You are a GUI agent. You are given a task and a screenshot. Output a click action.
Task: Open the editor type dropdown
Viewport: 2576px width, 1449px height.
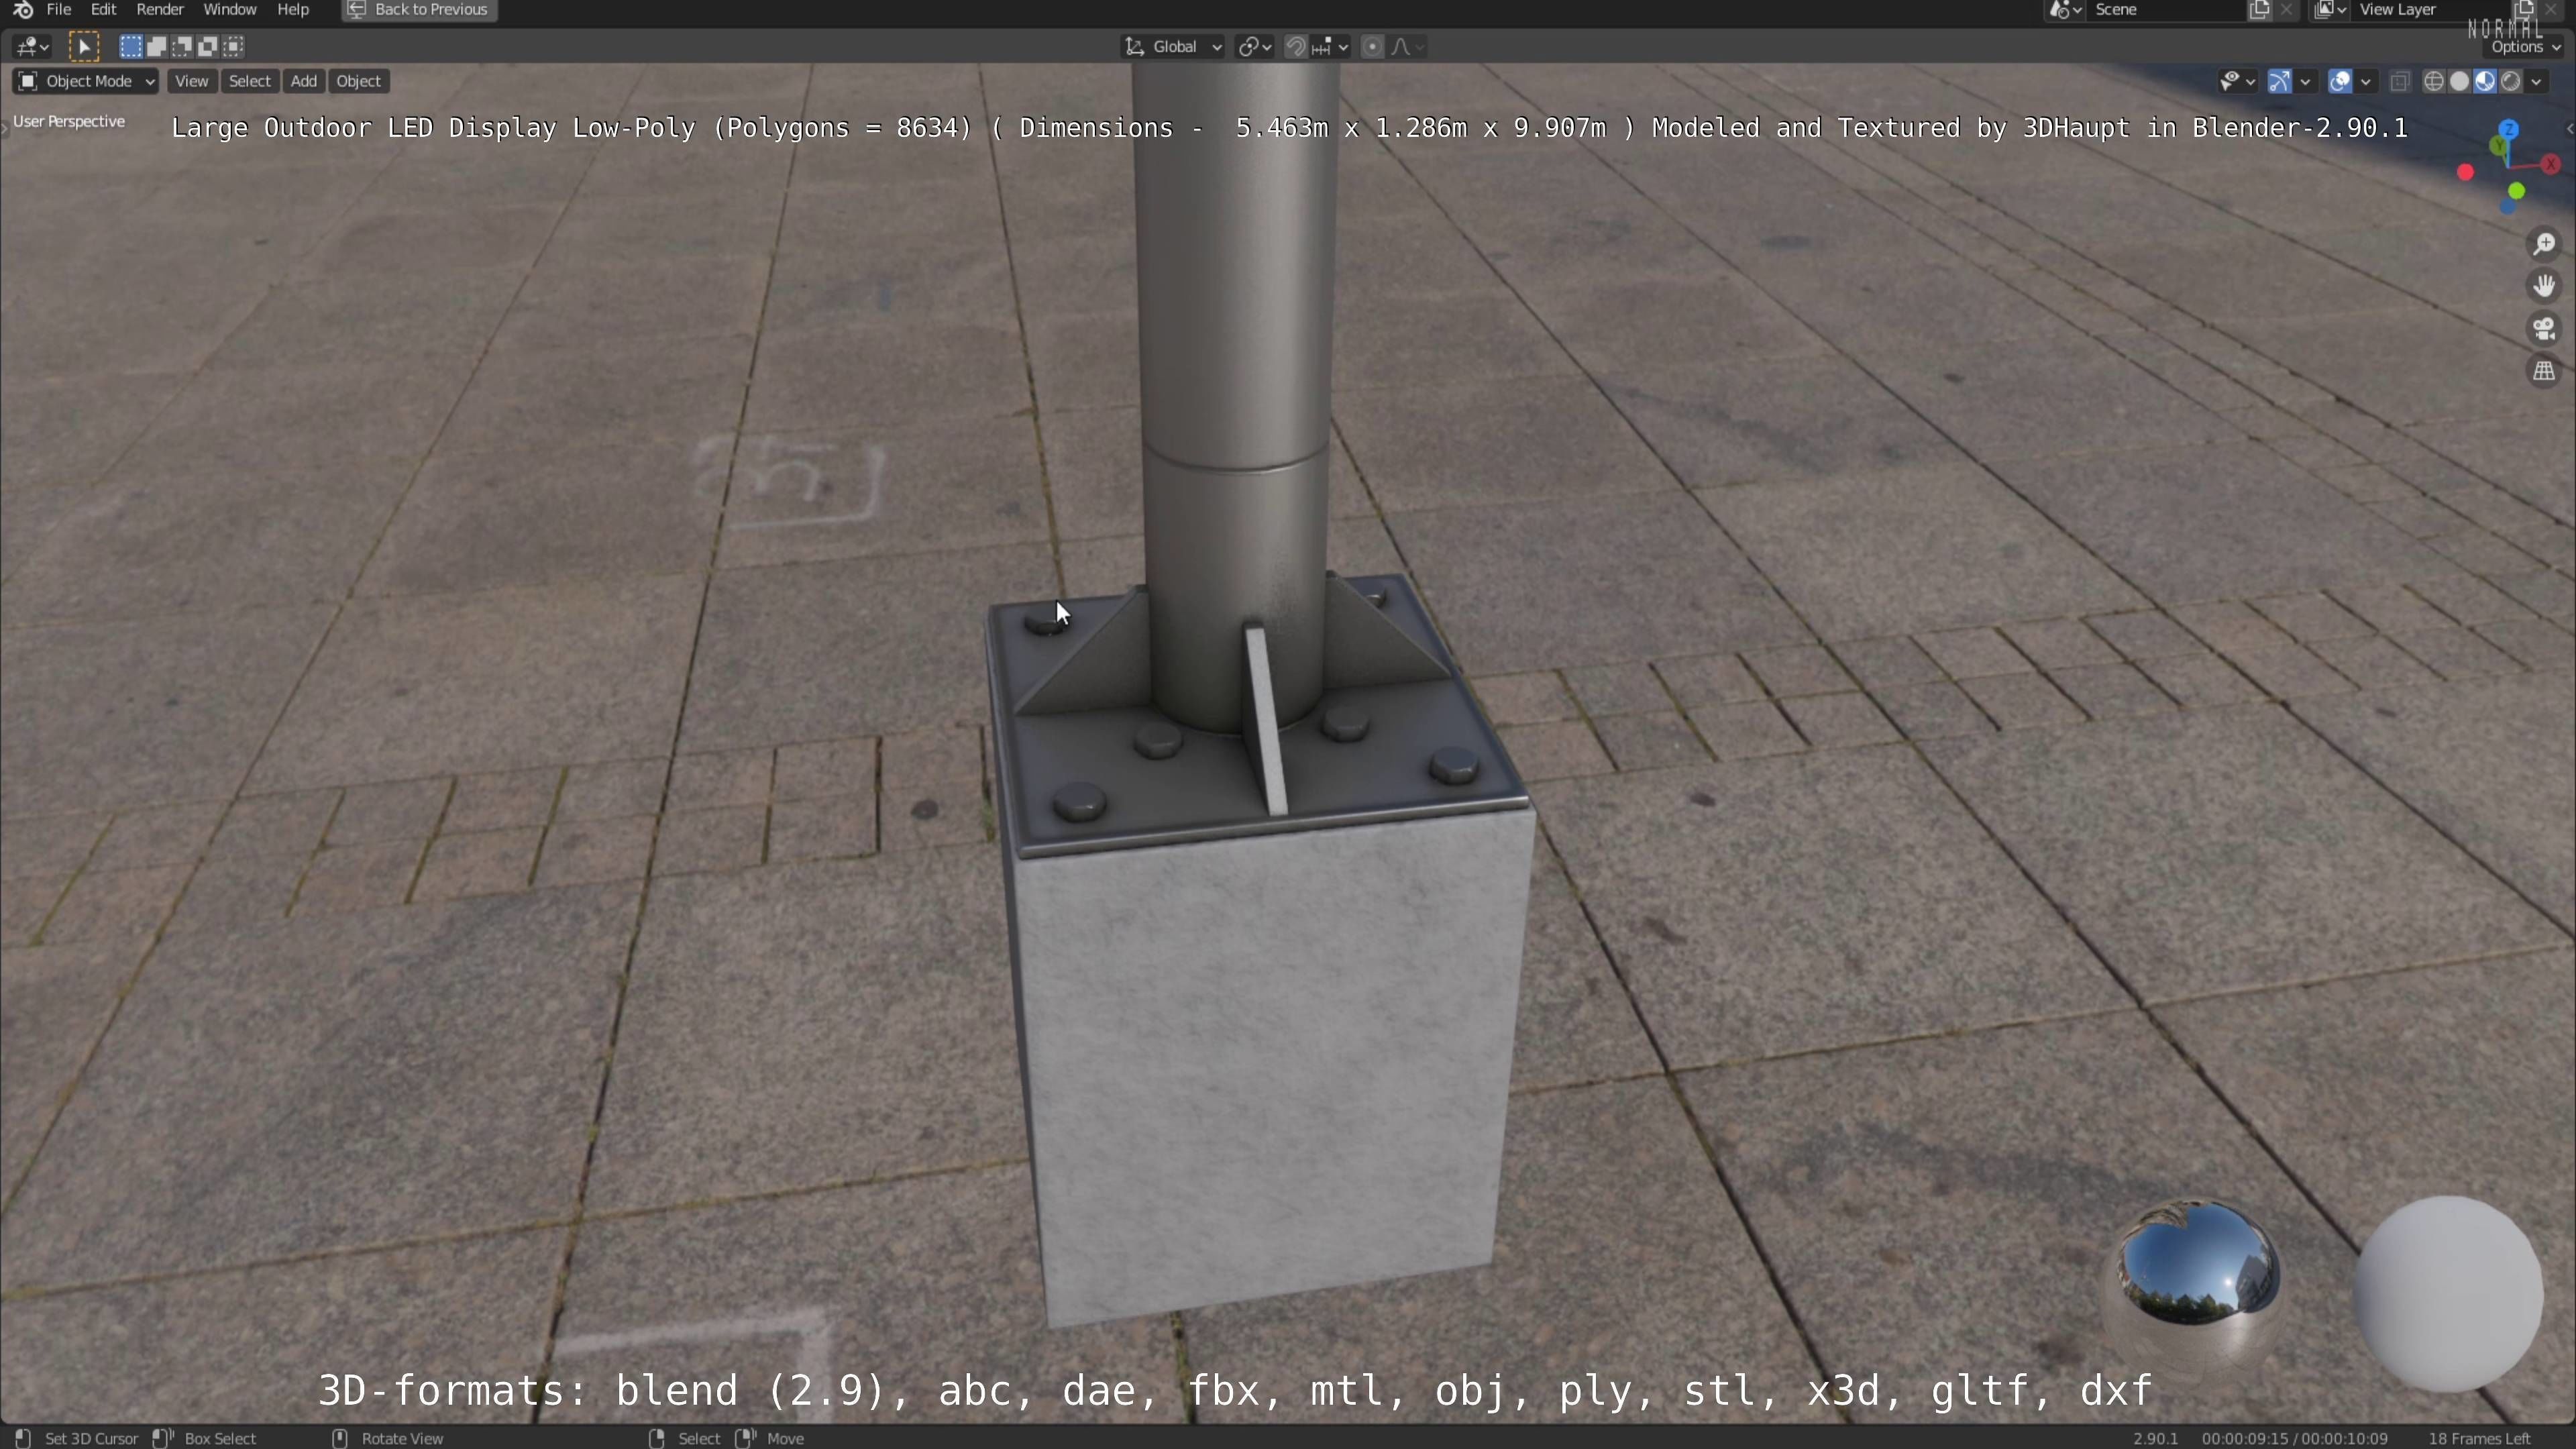[x=32, y=46]
